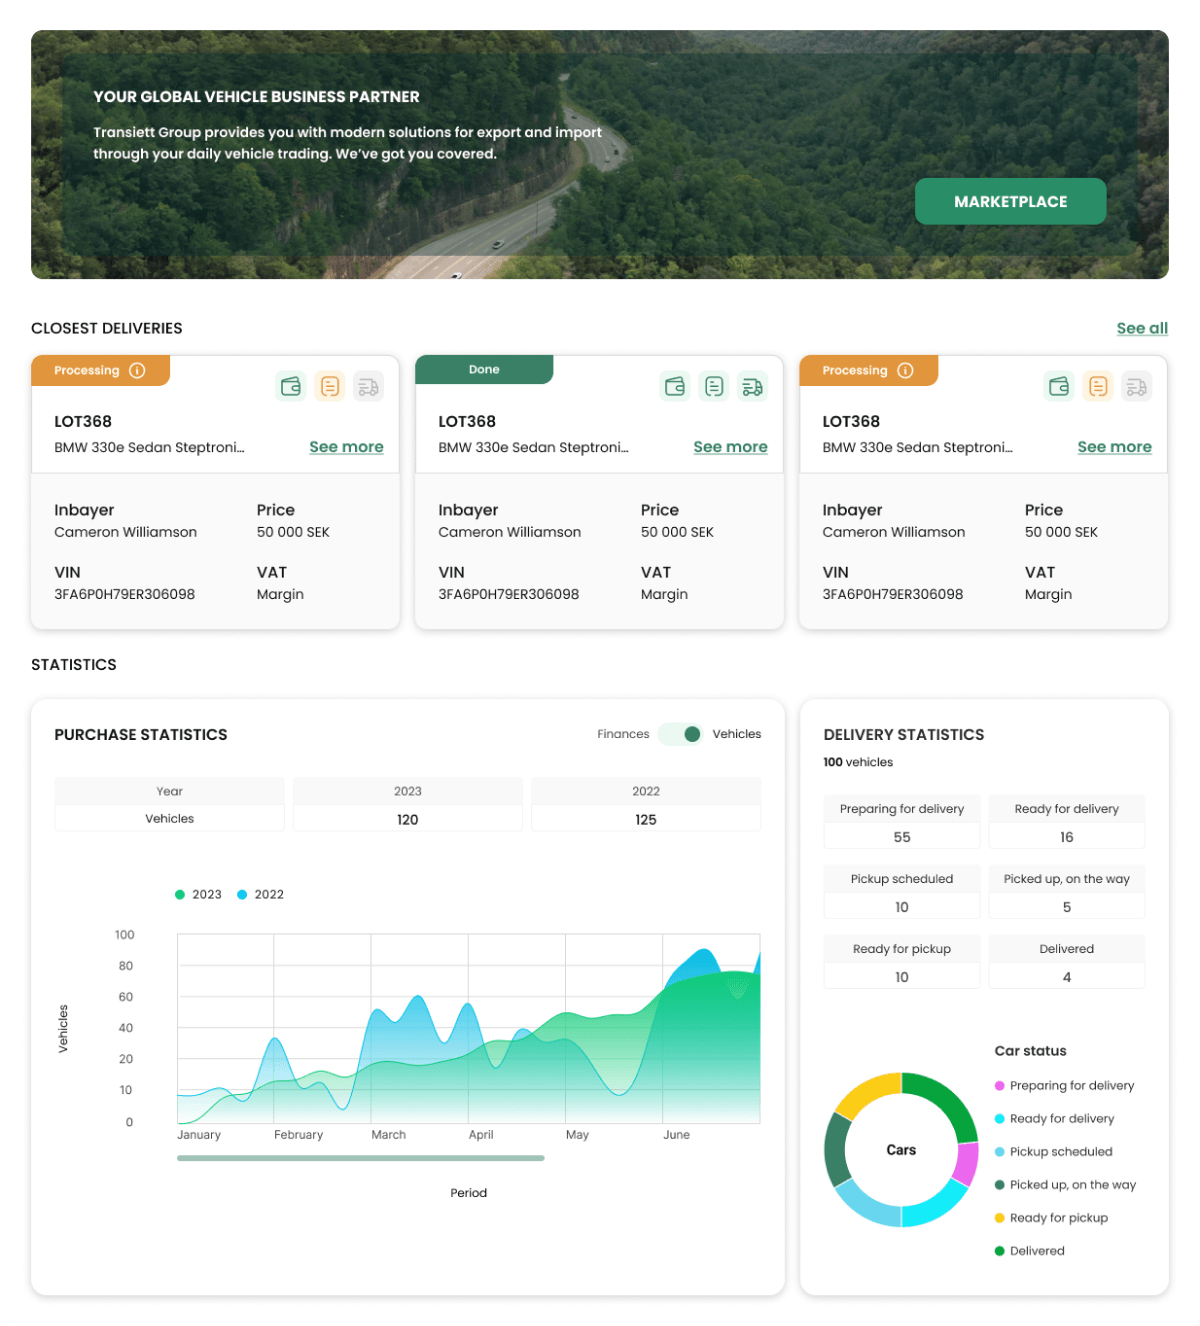
Task: Click the Cars label in the donut center
Action: pos(901,1150)
